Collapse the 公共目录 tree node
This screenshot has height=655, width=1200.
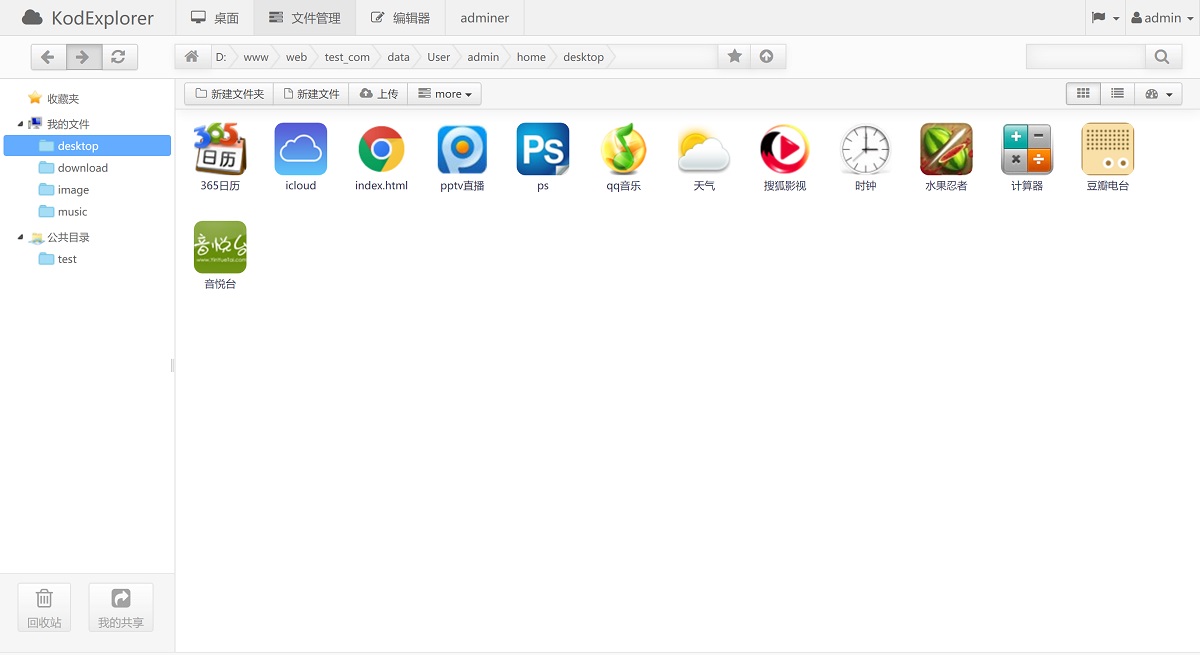[x=21, y=237]
